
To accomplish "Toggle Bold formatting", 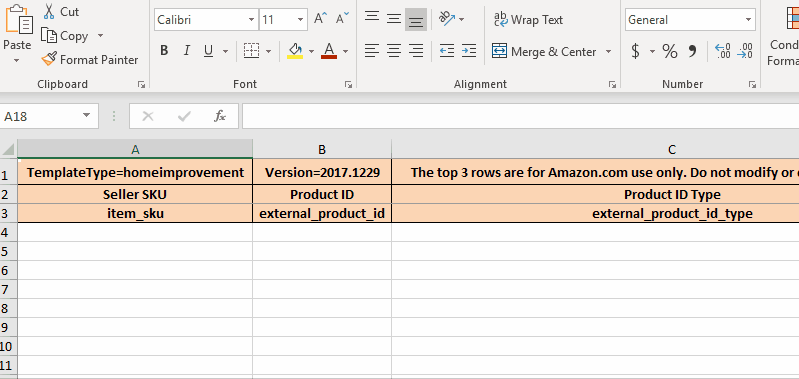I will pos(164,50).
